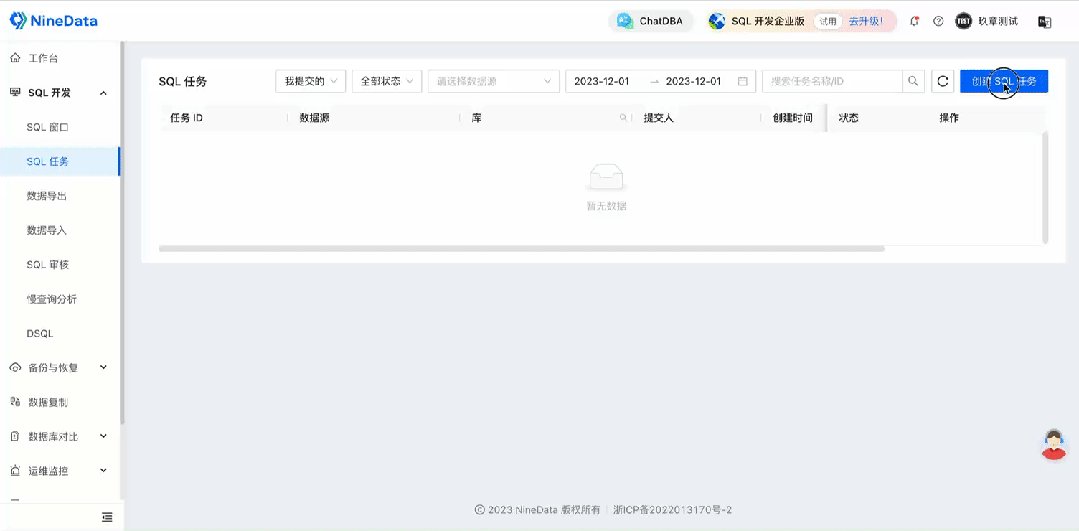Screen dimensions: 1079x531
Task: Open 我提交的 filter dropdown
Action: pyautogui.click(x=310, y=81)
